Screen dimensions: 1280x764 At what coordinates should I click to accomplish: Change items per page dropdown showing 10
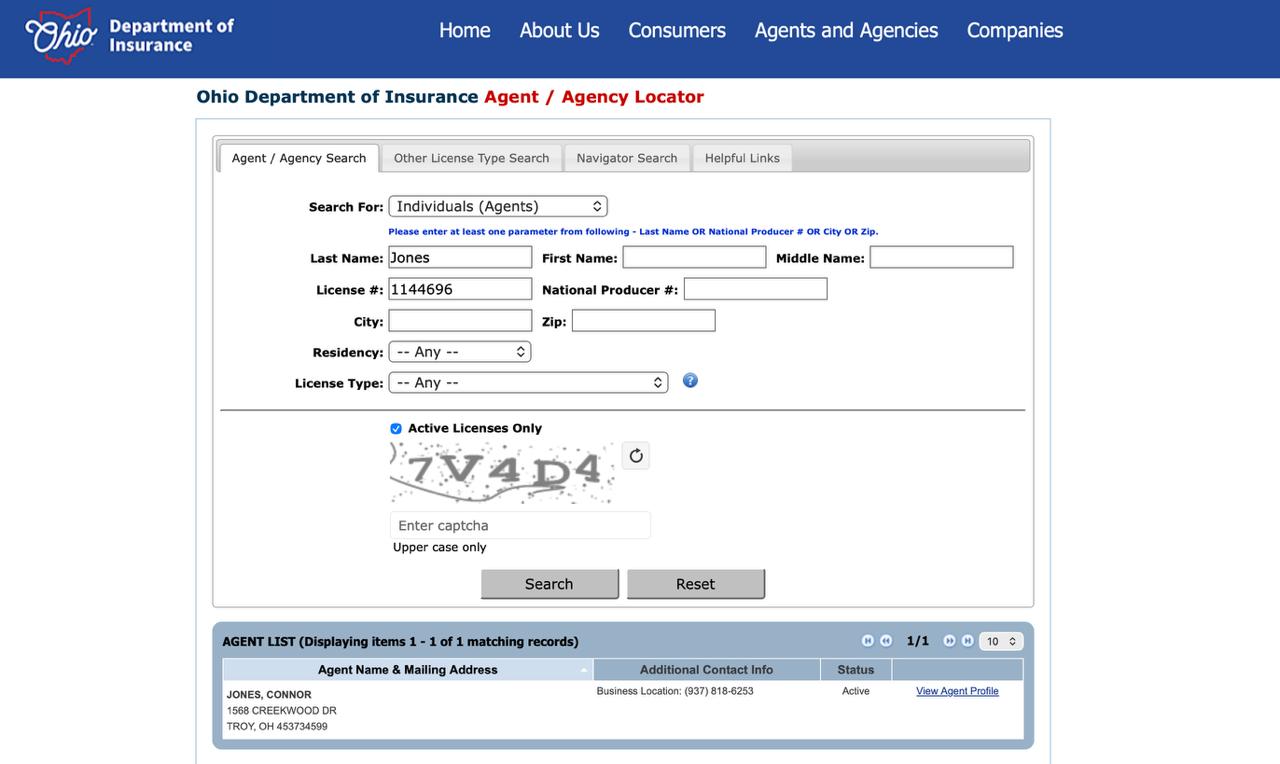(1000, 641)
